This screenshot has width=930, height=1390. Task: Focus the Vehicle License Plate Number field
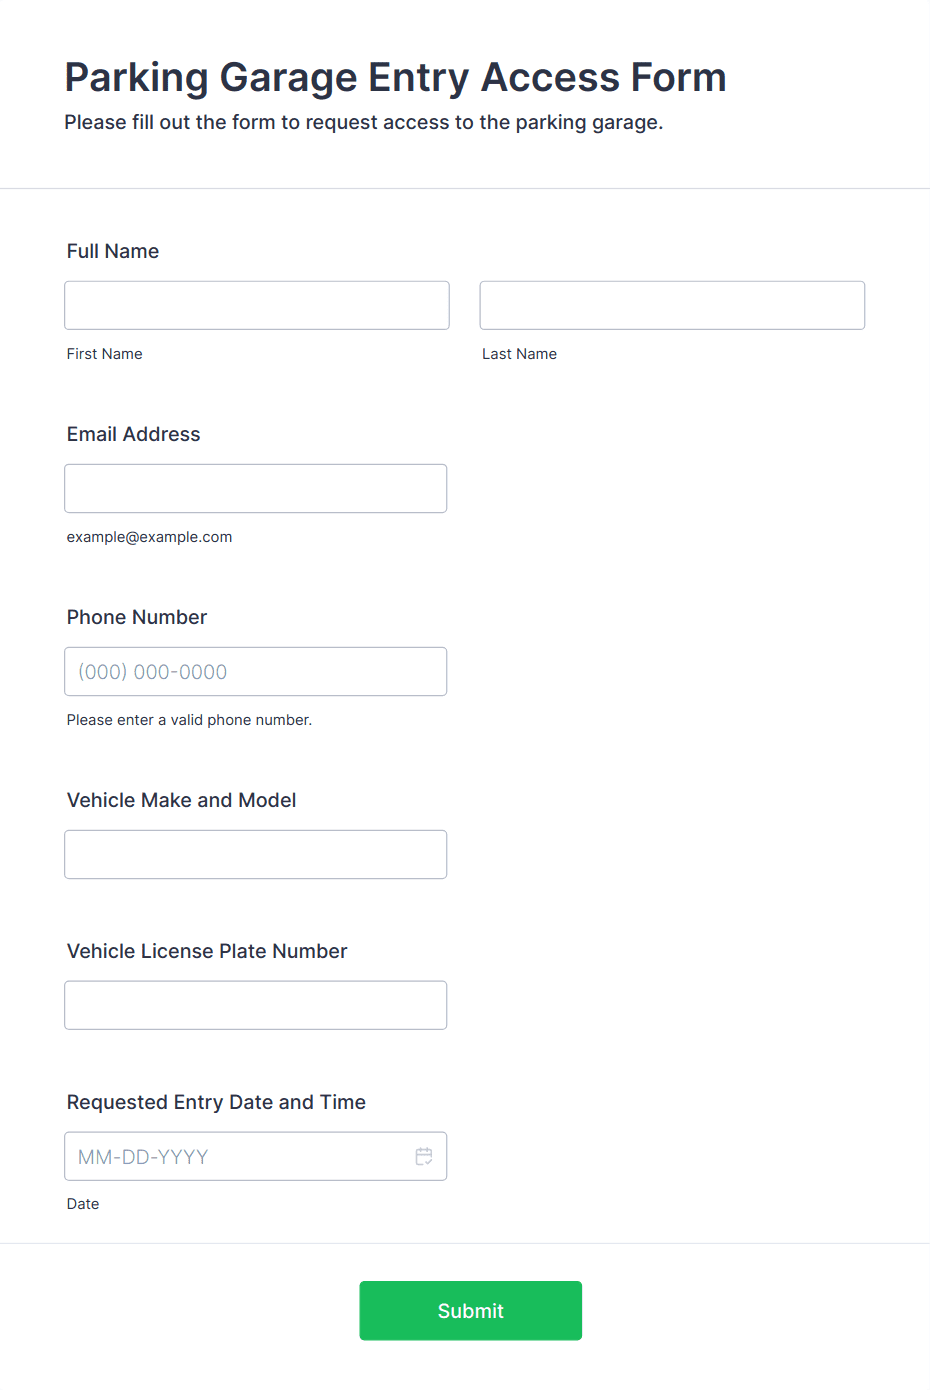(x=256, y=1005)
